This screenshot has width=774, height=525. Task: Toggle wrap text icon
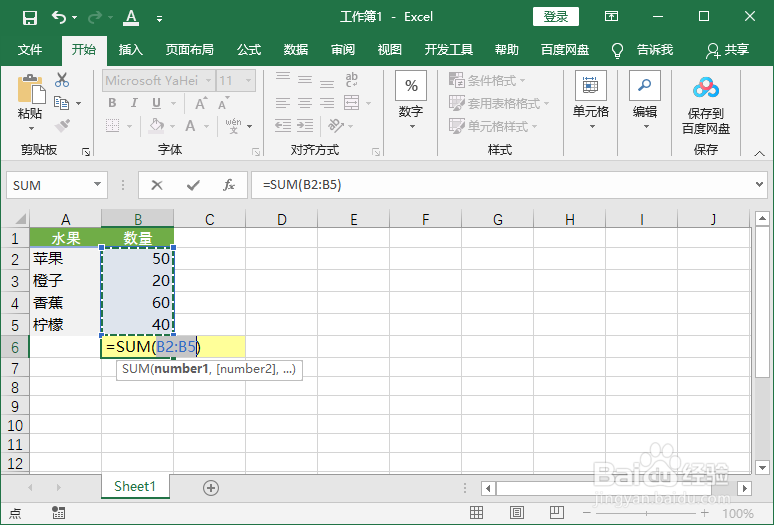pyautogui.click(x=351, y=79)
